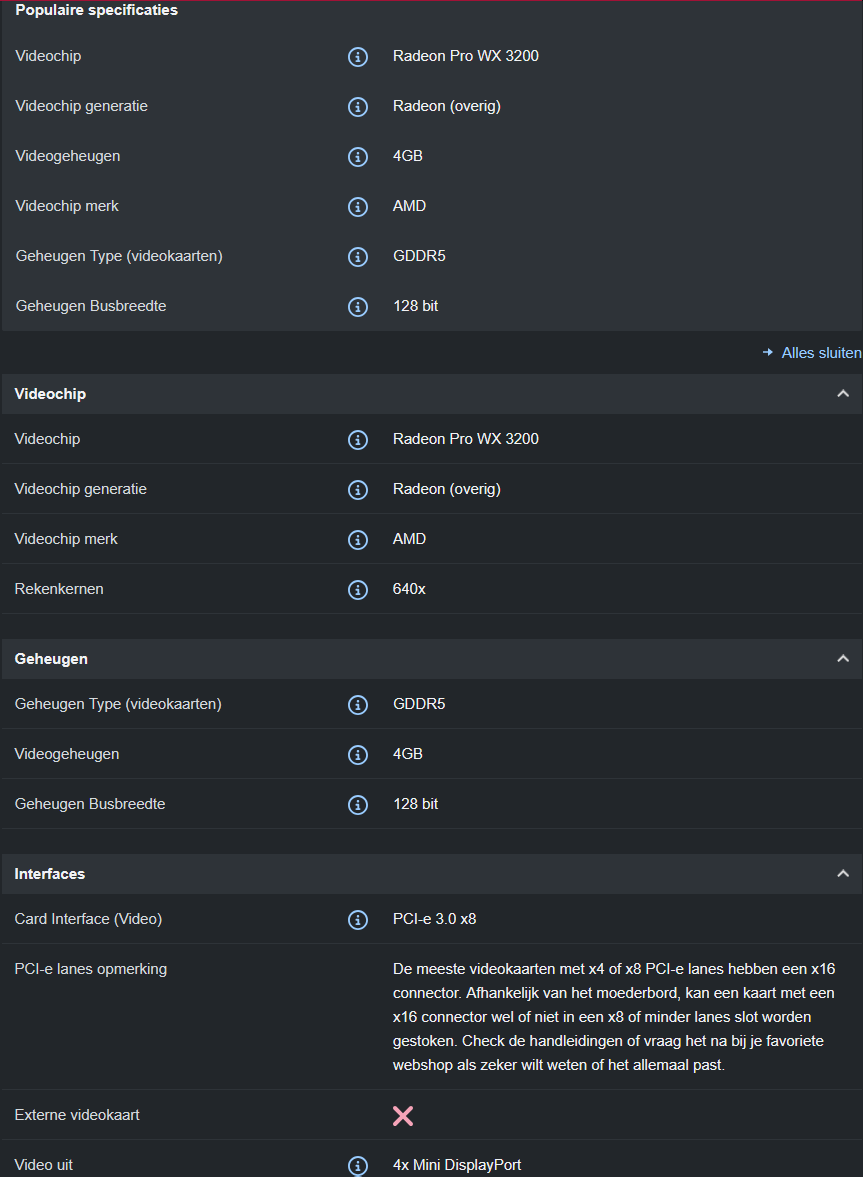Click Videogeheugen info icon in Geheugen section
This screenshot has width=863, height=1177.
point(358,755)
